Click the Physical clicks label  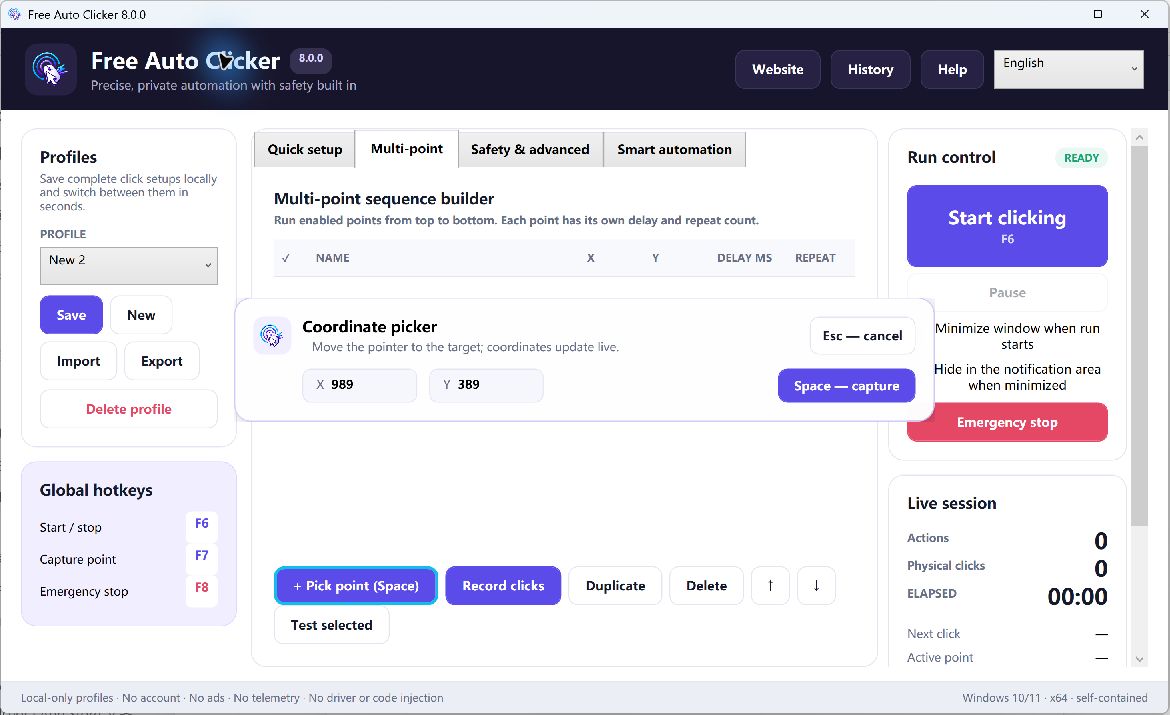point(946,566)
